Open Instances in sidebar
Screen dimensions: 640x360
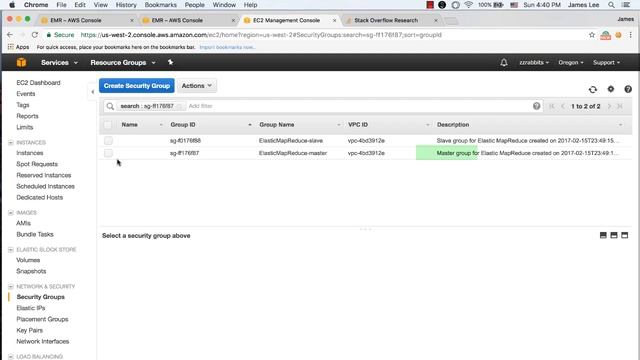pos(29,153)
